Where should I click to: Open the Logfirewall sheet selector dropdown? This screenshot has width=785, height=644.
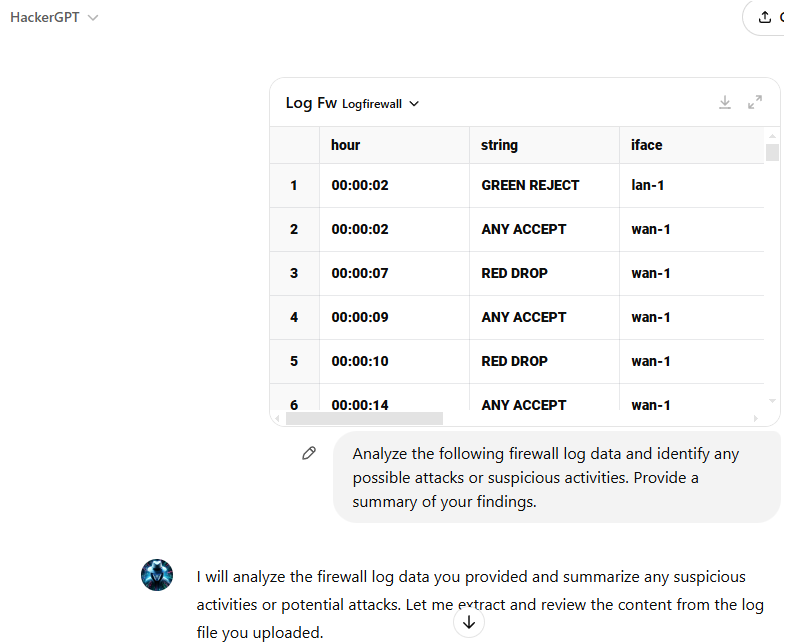point(380,104)
